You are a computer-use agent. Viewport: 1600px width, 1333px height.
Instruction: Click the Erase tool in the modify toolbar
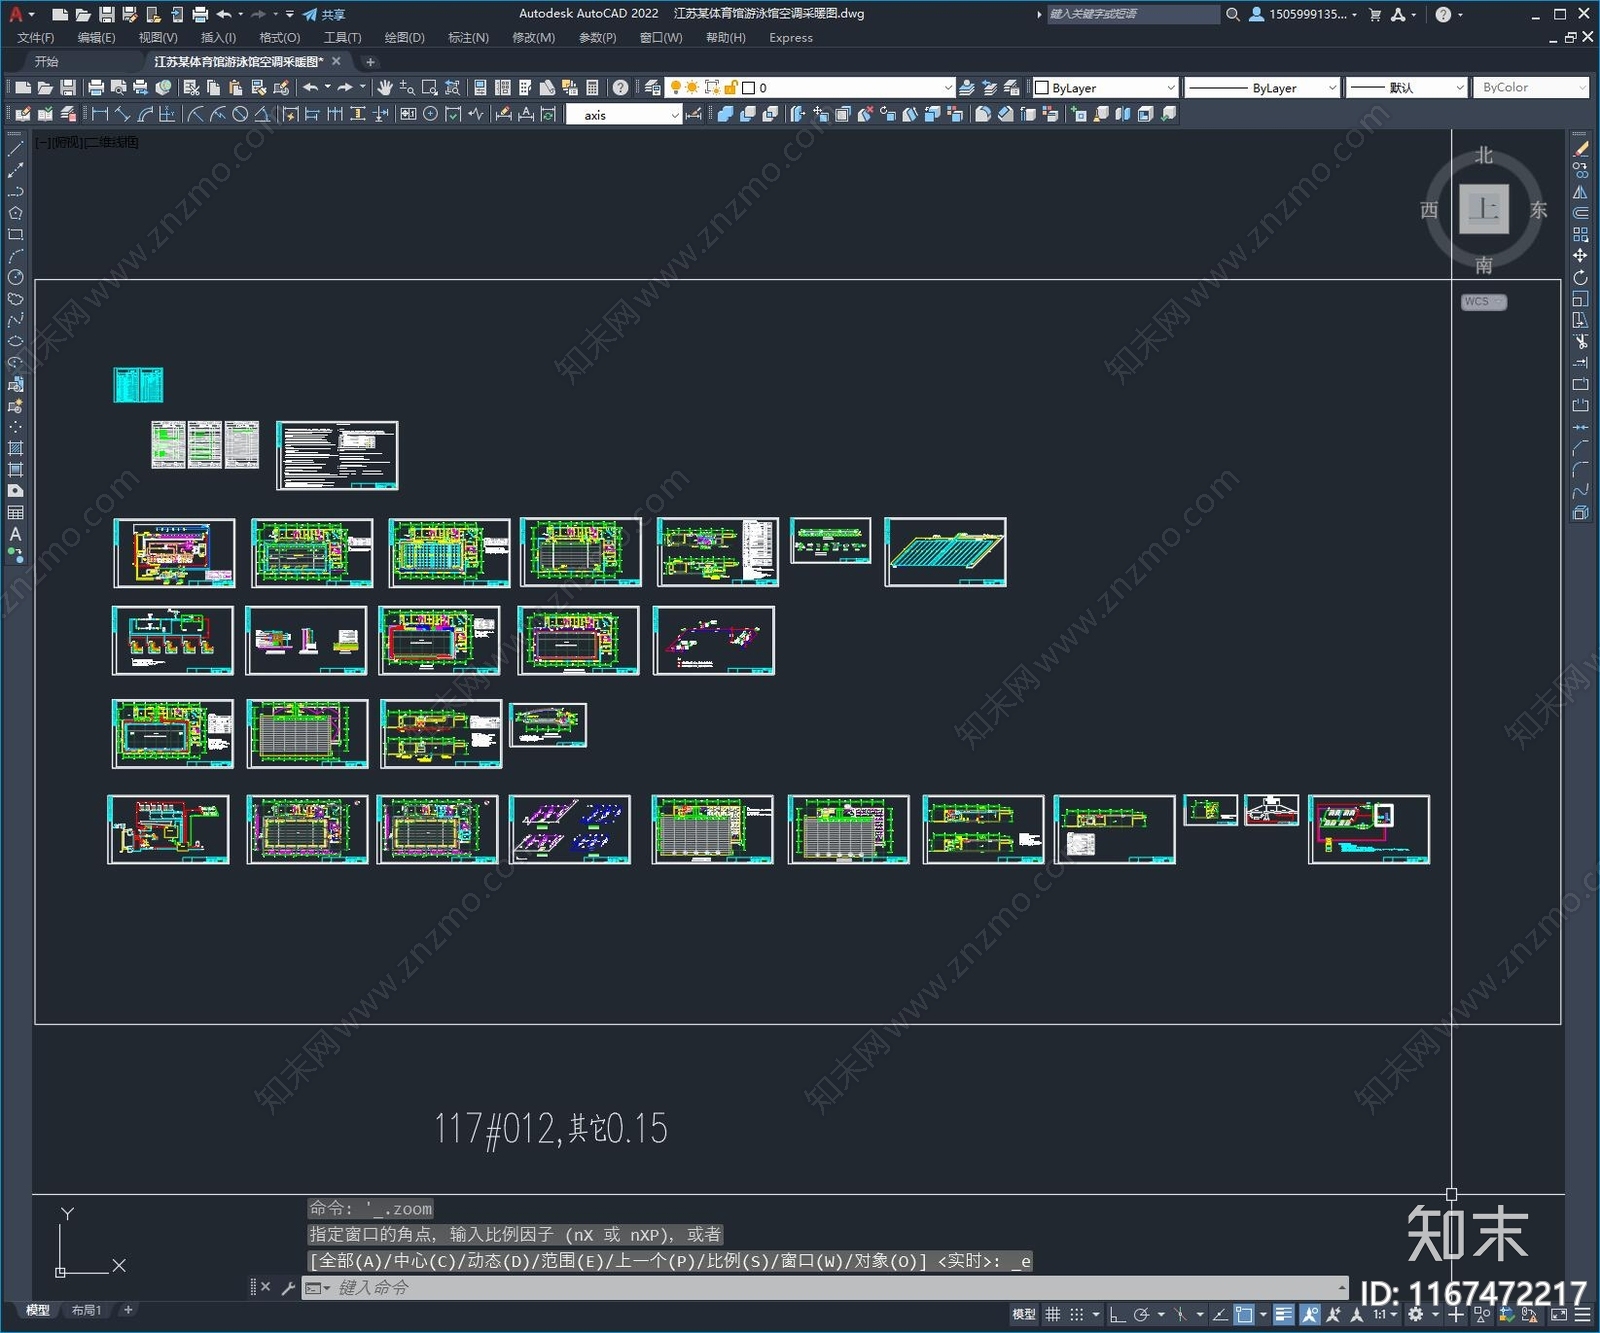(1580, 149)
